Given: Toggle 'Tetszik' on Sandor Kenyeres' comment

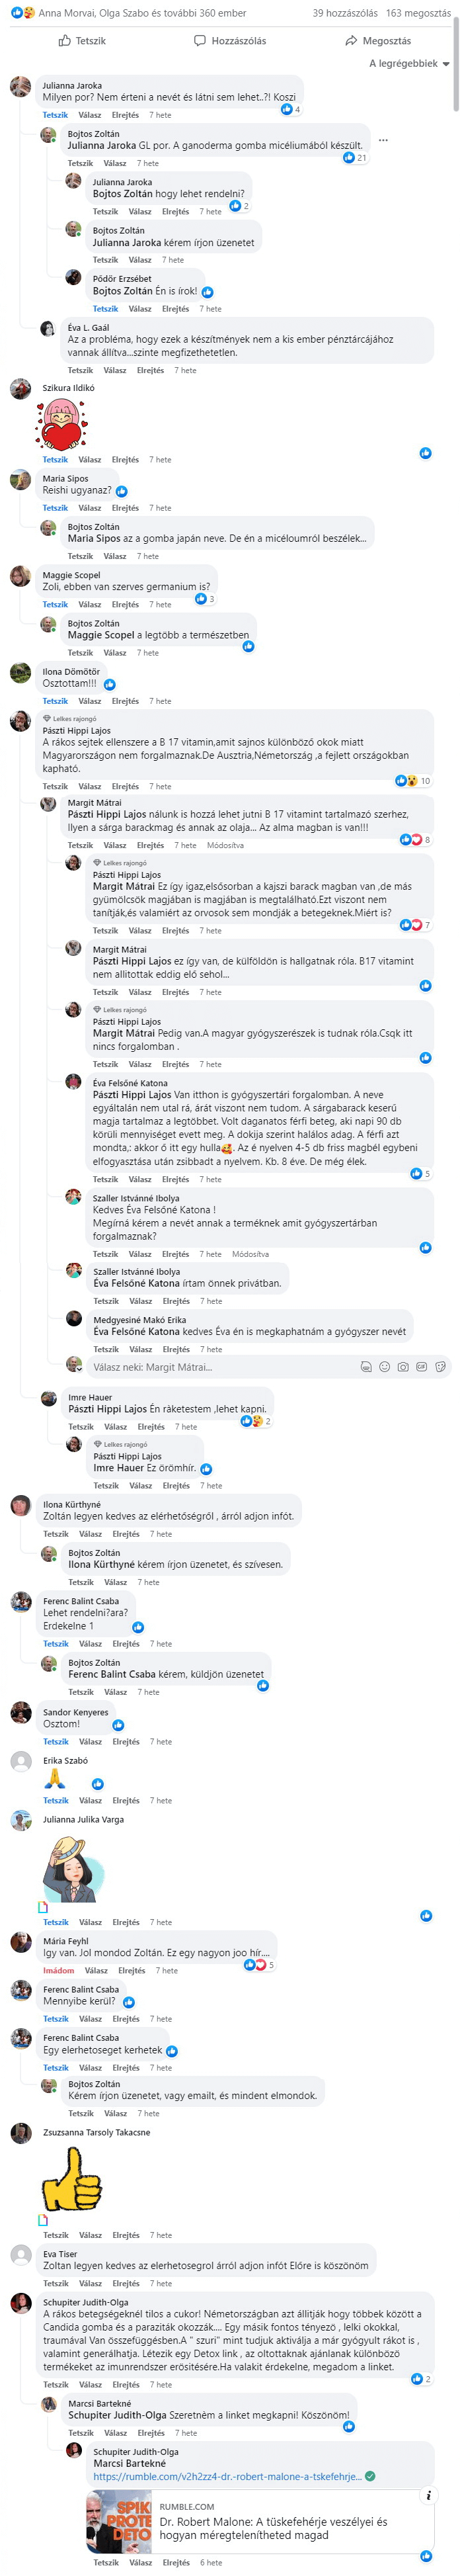Looking at the screenshot, I should (x=55, y=1741).
